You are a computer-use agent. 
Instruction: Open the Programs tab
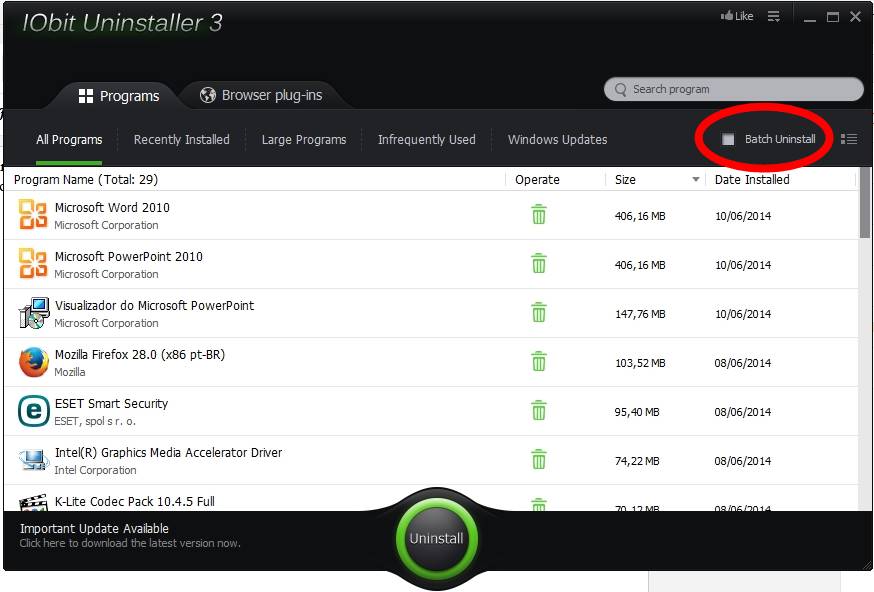point(119,96)
